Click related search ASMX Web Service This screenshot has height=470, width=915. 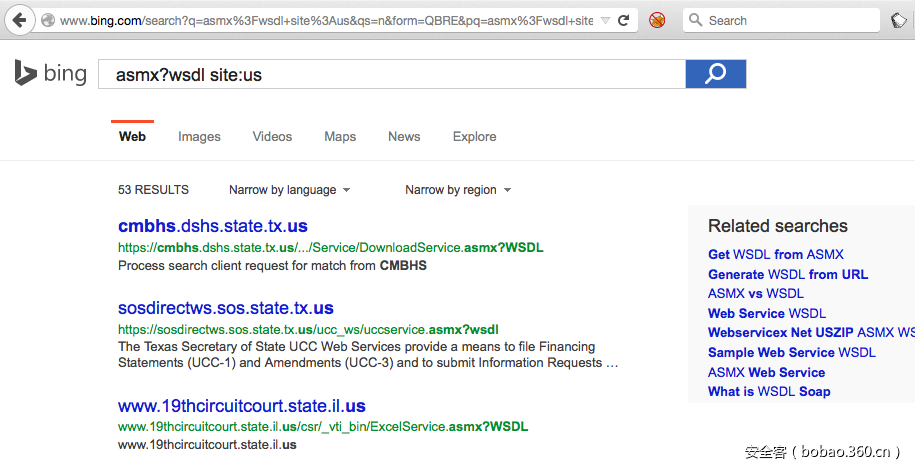(x=766, y=372)
